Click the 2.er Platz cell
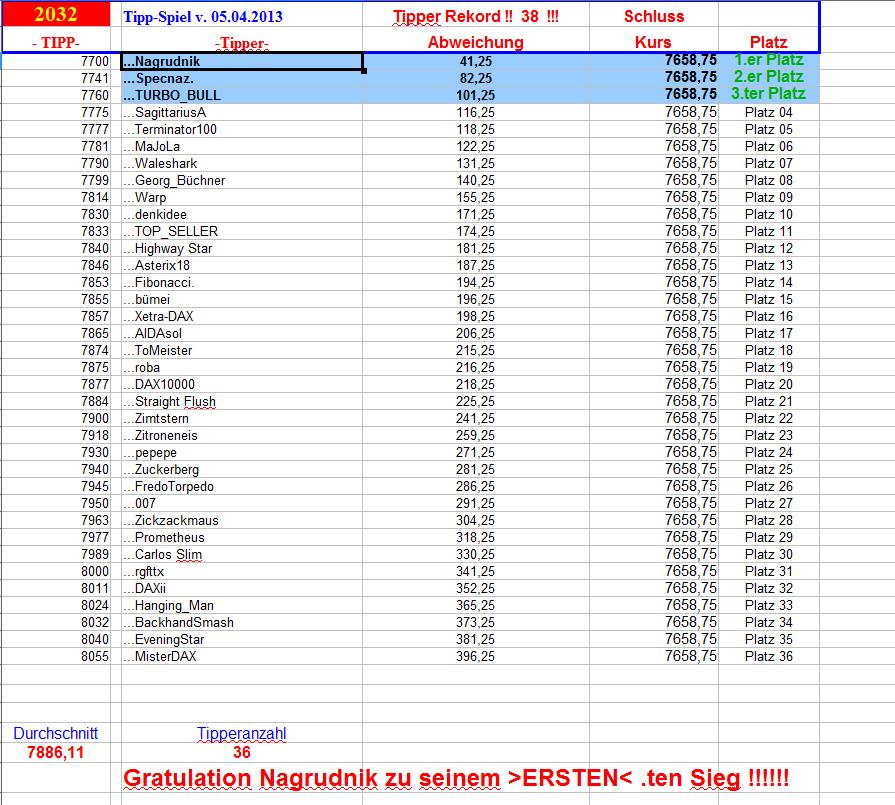The image size is (895, 805). (768, 77)
